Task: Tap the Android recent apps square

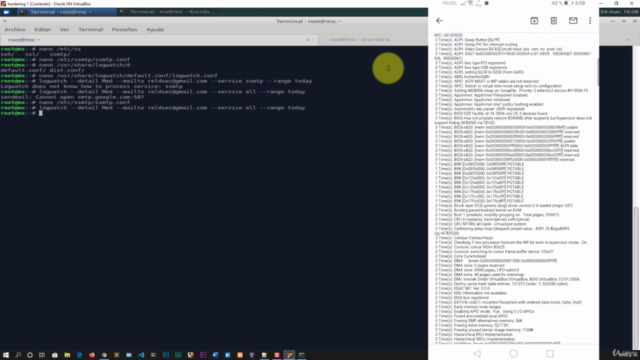Action: 550,353
